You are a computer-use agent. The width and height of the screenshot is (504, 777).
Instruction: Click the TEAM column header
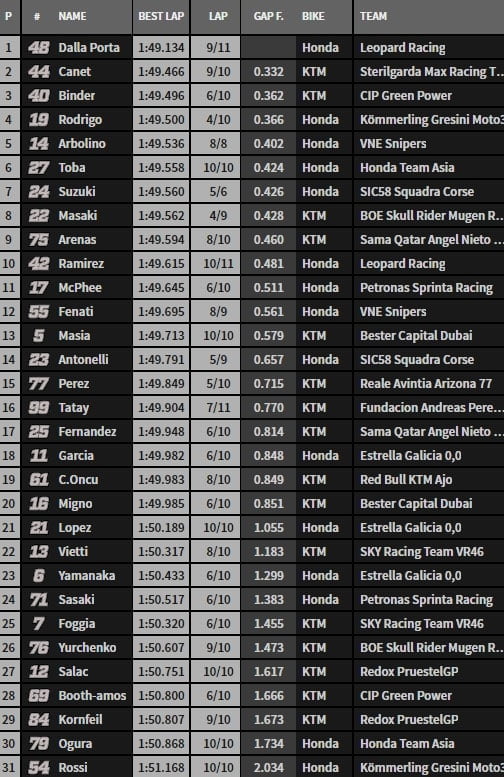click(373, 16)
